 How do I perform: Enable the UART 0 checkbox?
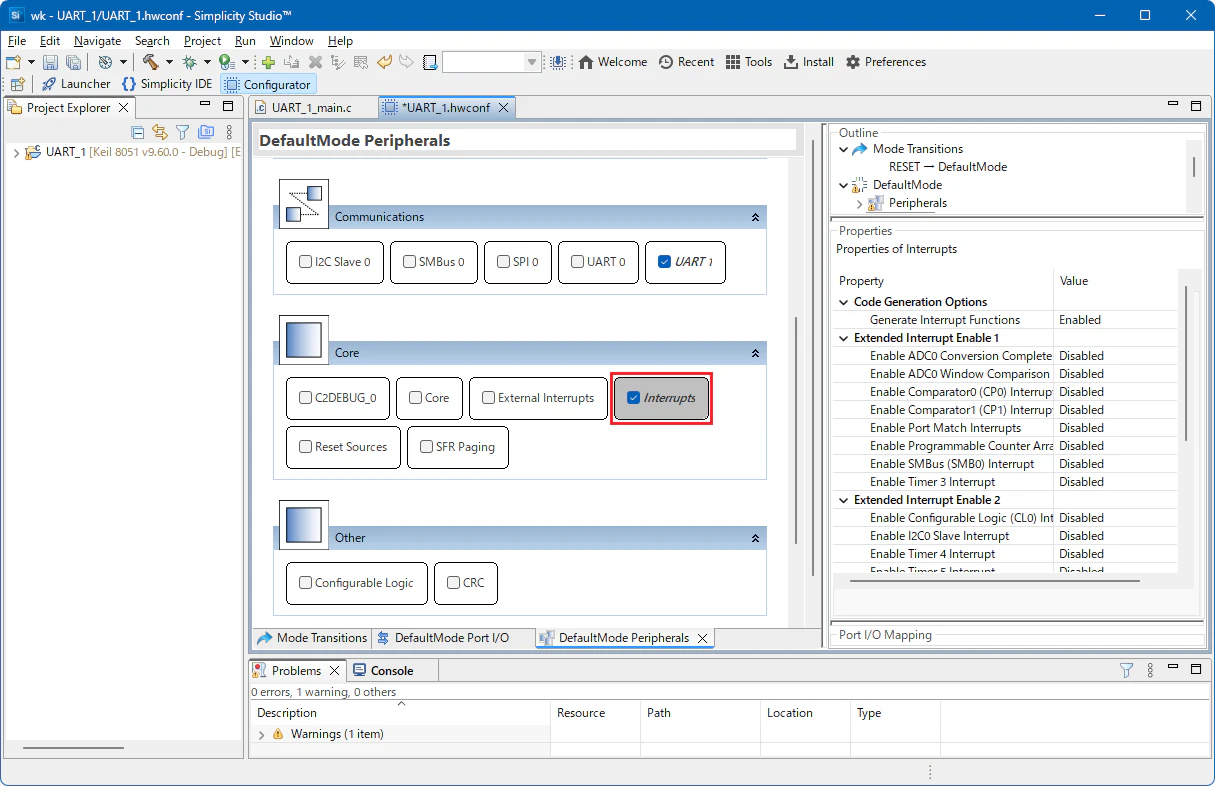pos(577,262)
